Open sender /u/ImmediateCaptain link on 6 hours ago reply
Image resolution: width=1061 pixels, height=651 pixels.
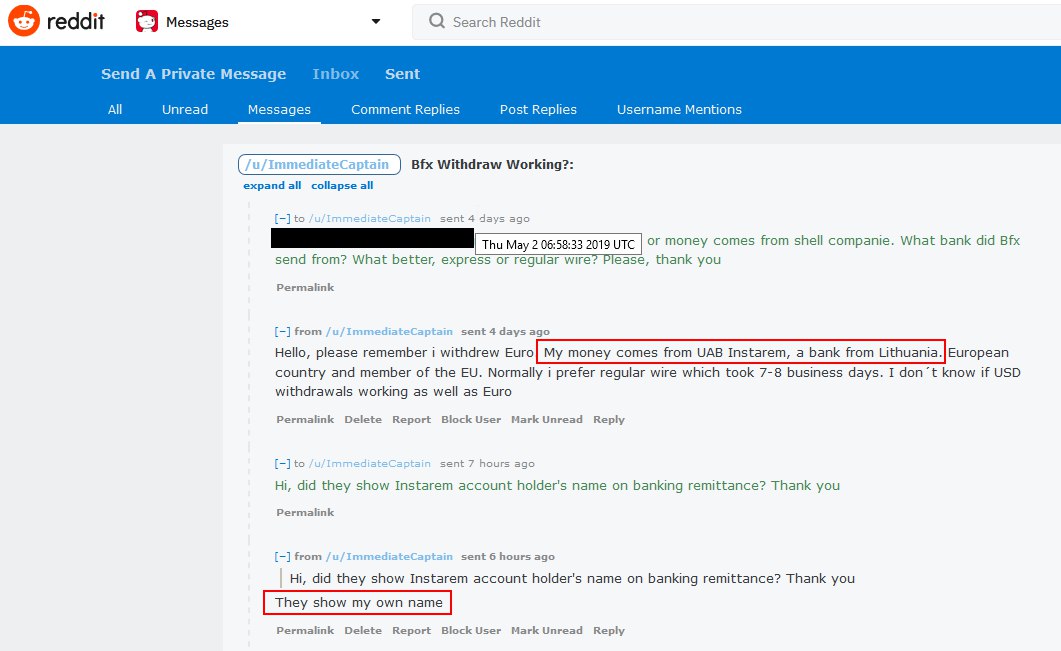[x=389, y=556]
